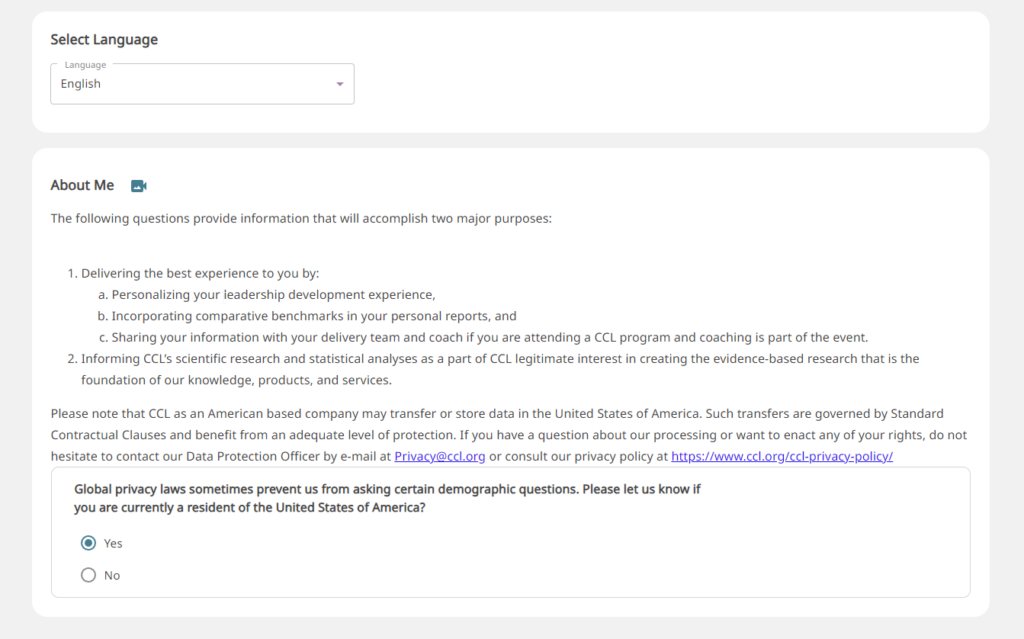Click the "Yes" option label text
The width and height of the screenshot is (1024, 639).
coord(113,544)
